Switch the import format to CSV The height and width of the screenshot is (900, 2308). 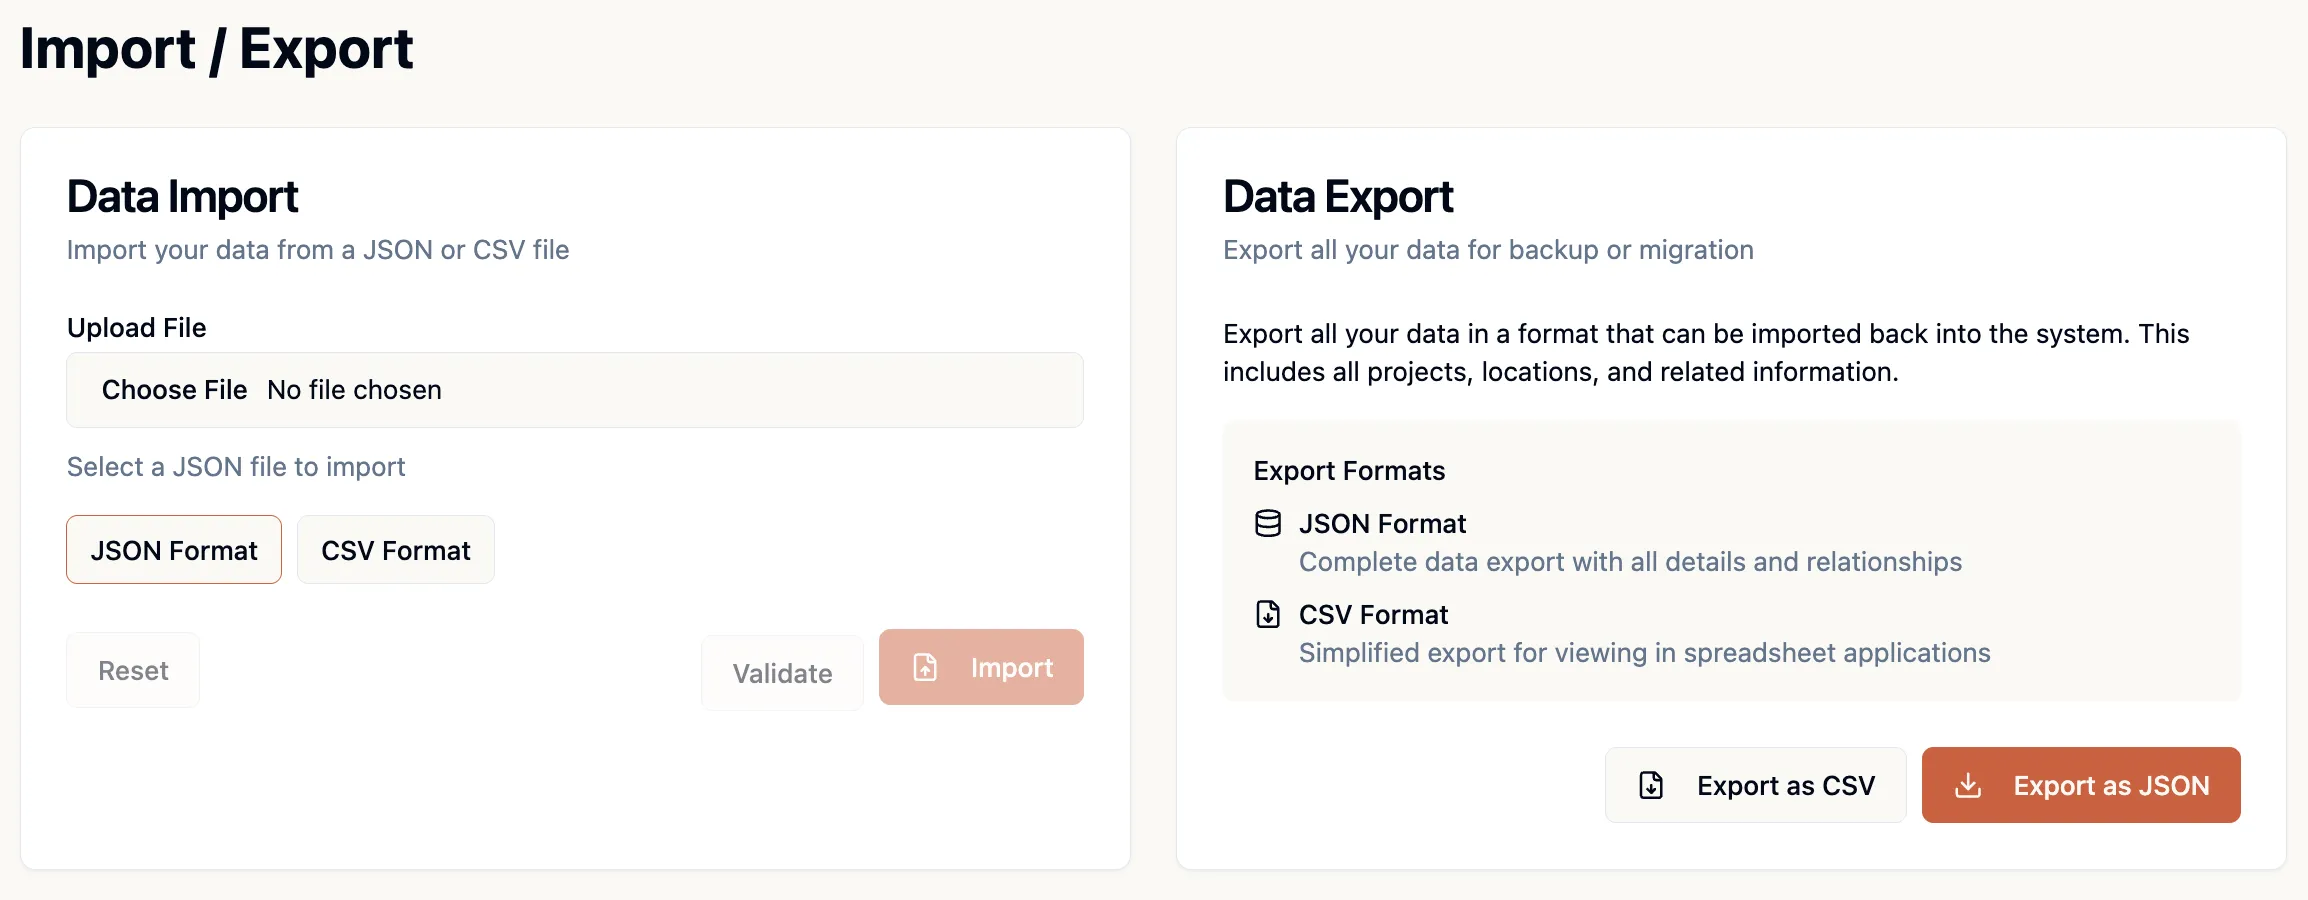tap(395, 549)
